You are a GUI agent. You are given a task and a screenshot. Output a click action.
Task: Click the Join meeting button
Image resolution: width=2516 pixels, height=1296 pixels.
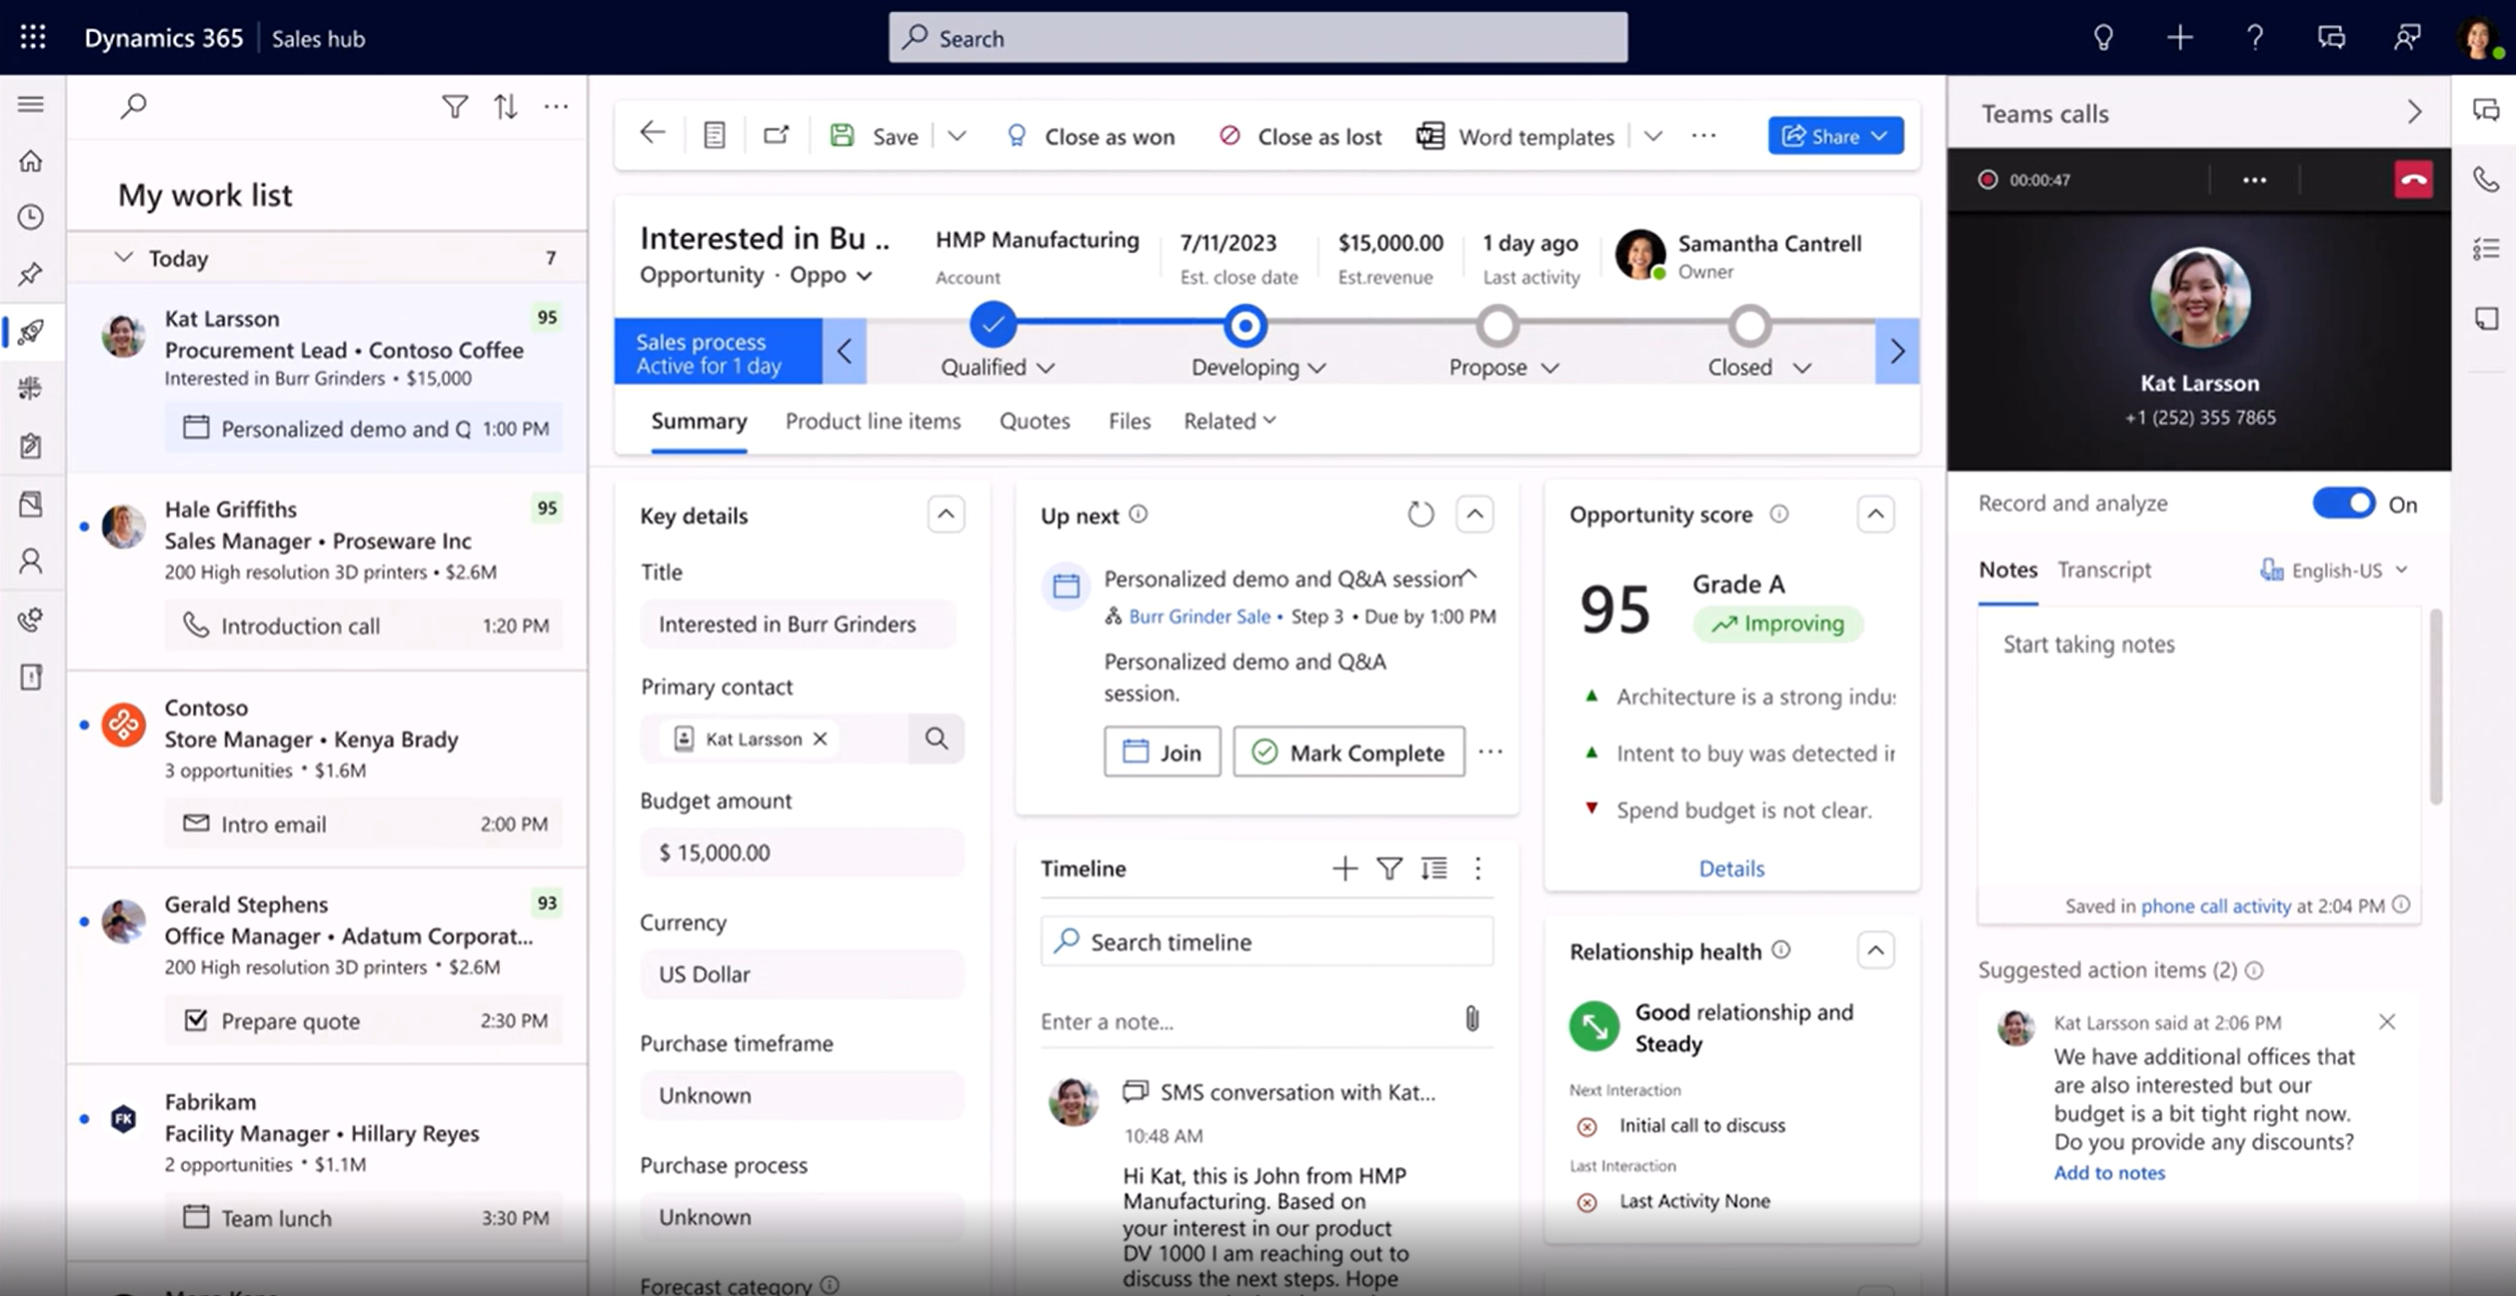pyautogui.click(x=1162, y=752)
